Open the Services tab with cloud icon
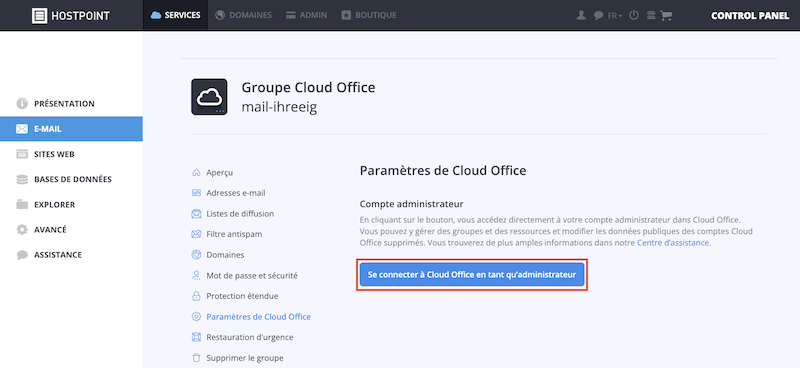Screen dimensions: 800x368 [176, 15]
